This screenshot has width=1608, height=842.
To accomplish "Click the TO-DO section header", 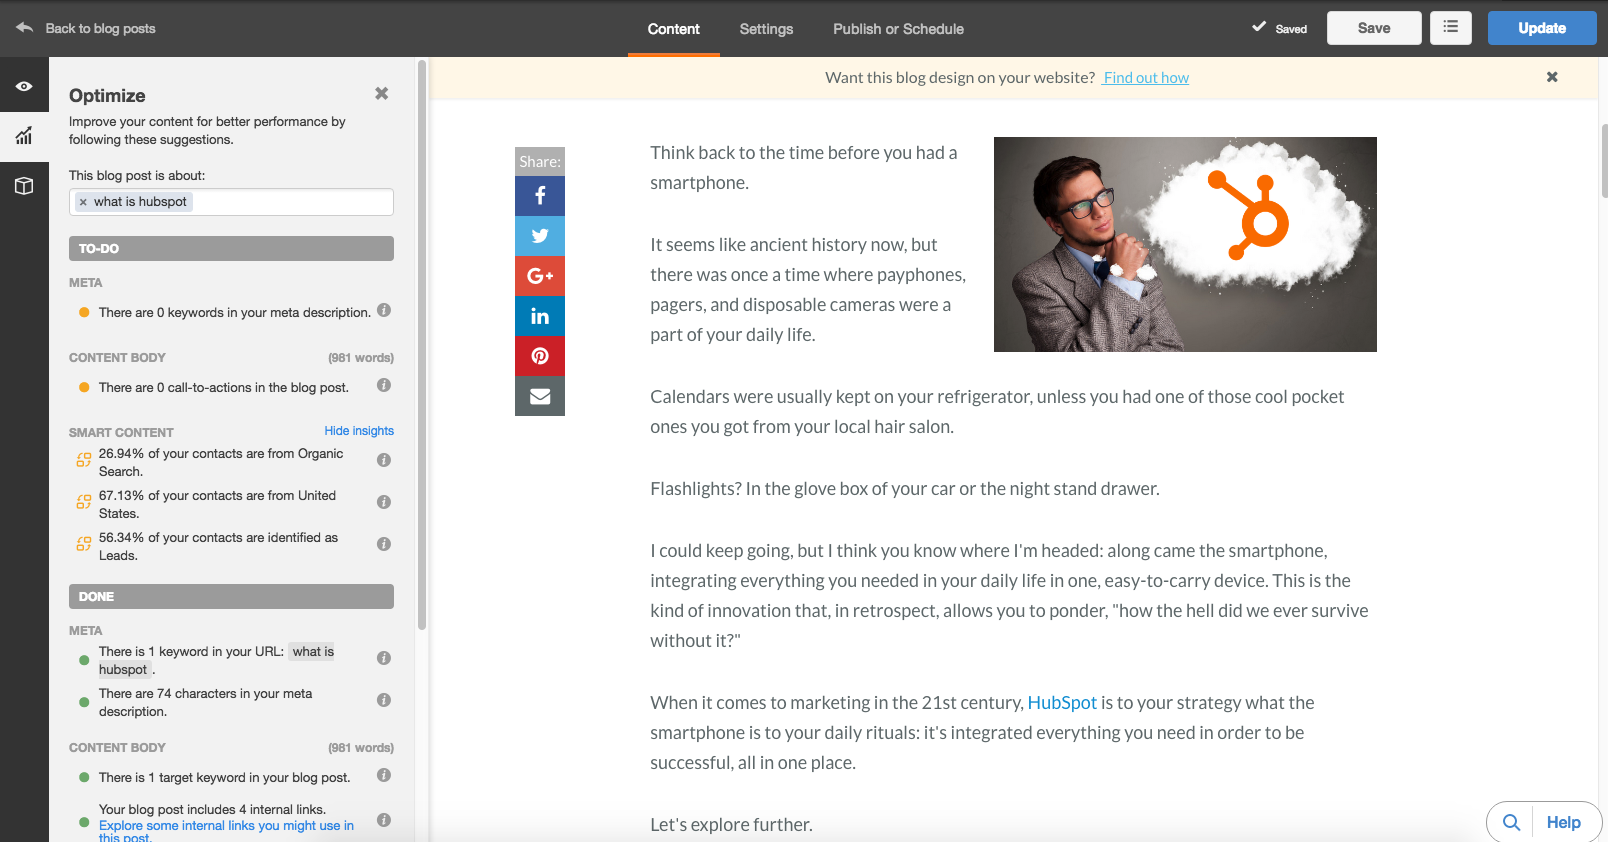I will tap(231, 248).
